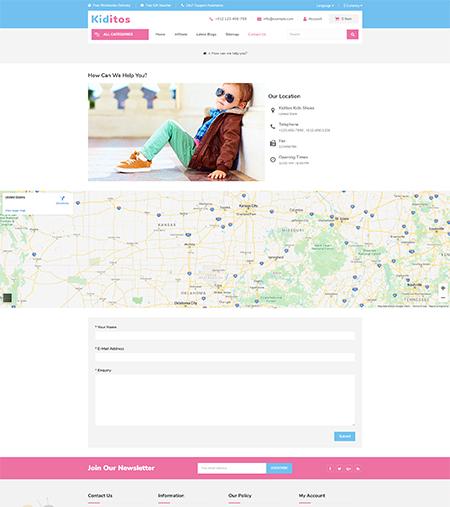Screen dimensions: 450x507
Task: Click the Google Plus social icon
Action: (x=348, y=468)
